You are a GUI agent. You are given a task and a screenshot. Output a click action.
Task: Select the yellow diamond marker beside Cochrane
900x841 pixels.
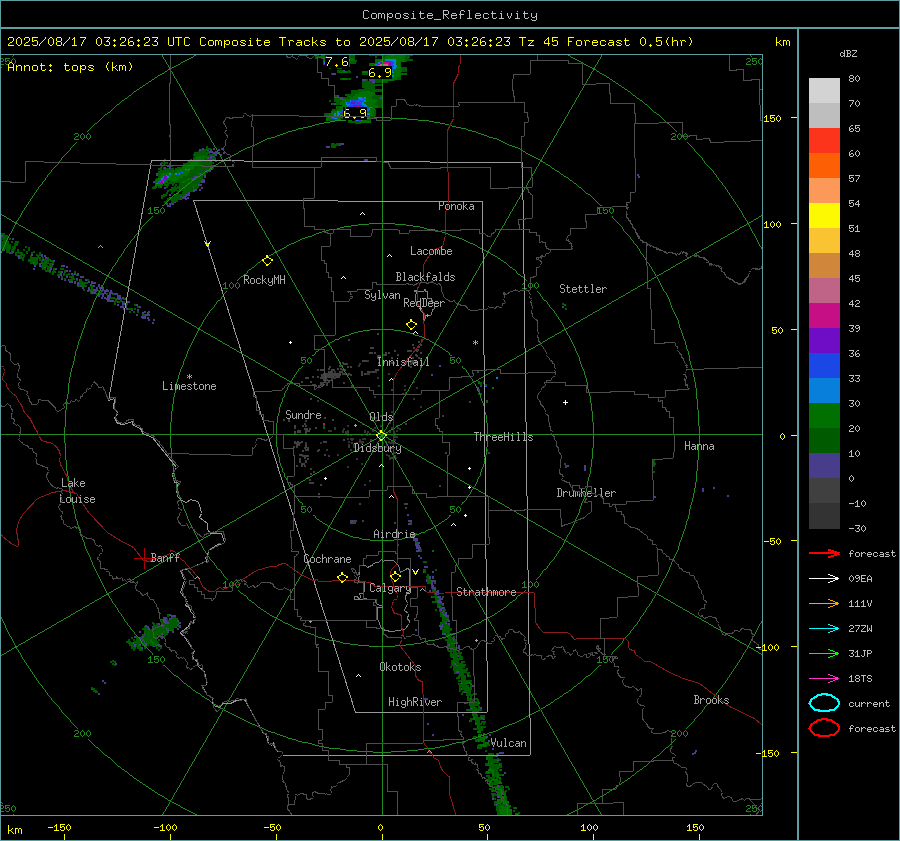pyautogui.click(x=342, y=577)
